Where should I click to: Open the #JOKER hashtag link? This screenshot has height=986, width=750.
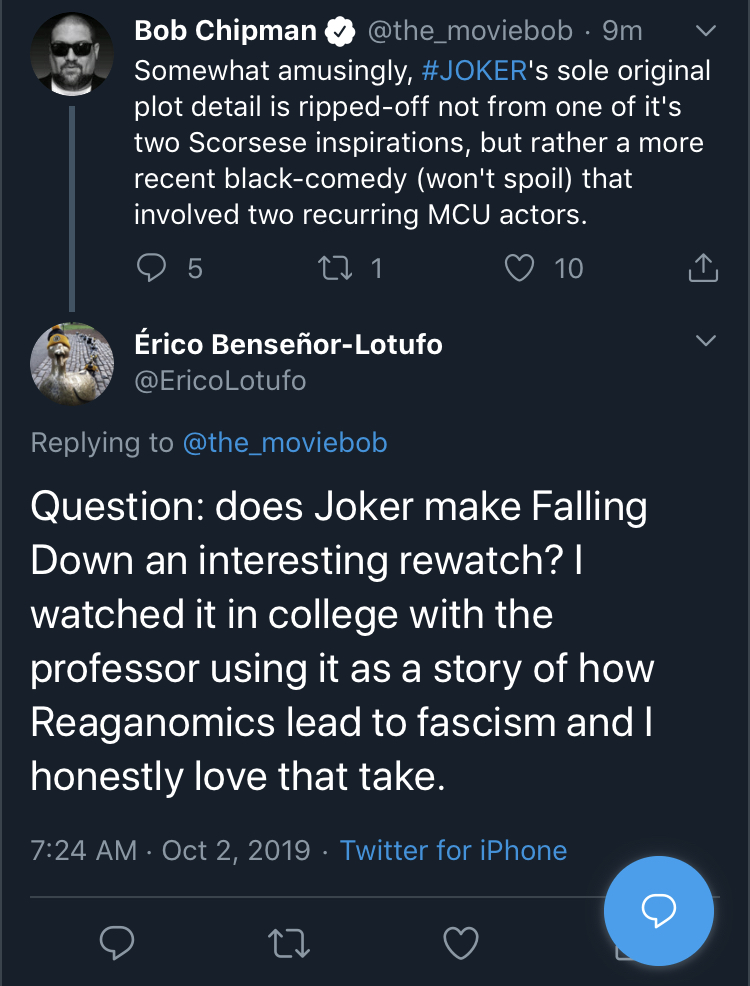click(474, 70)
